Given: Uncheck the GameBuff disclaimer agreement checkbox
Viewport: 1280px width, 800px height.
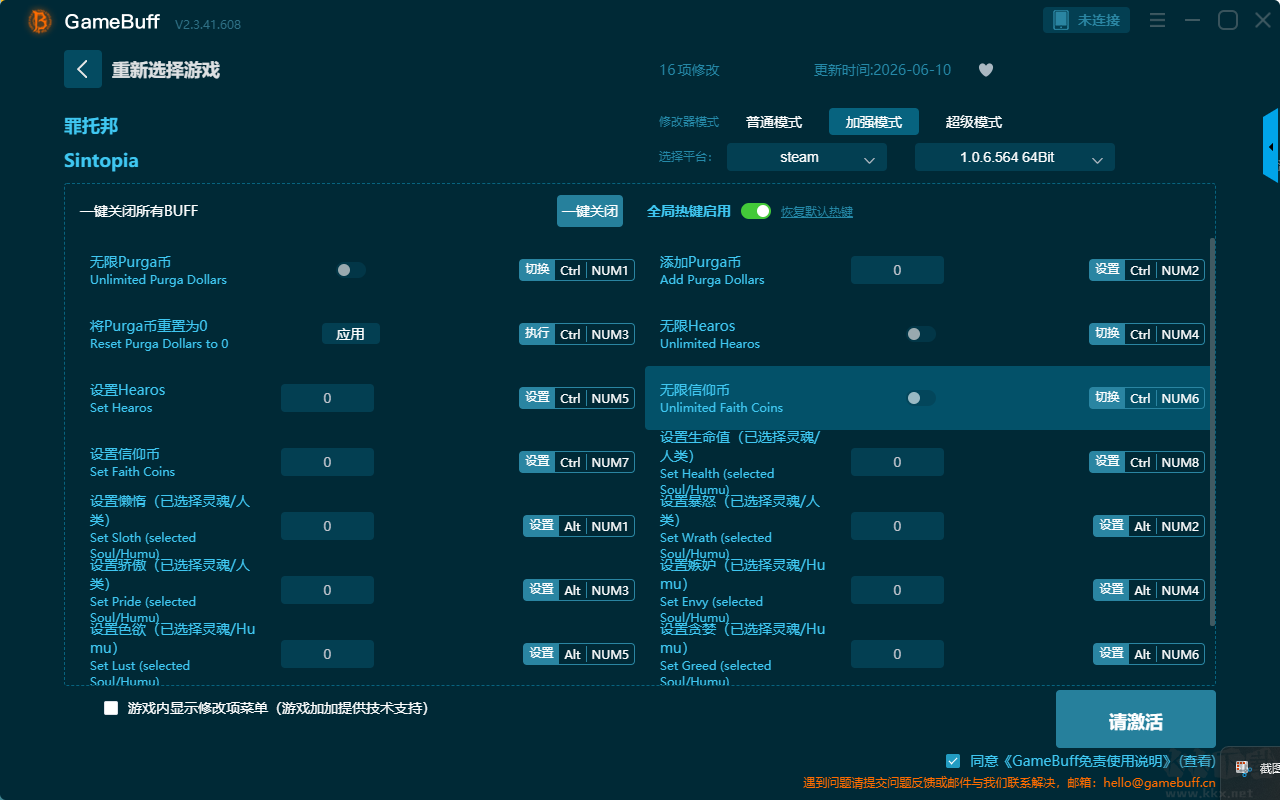Looking at the screenshot, I should click(953, 761).
